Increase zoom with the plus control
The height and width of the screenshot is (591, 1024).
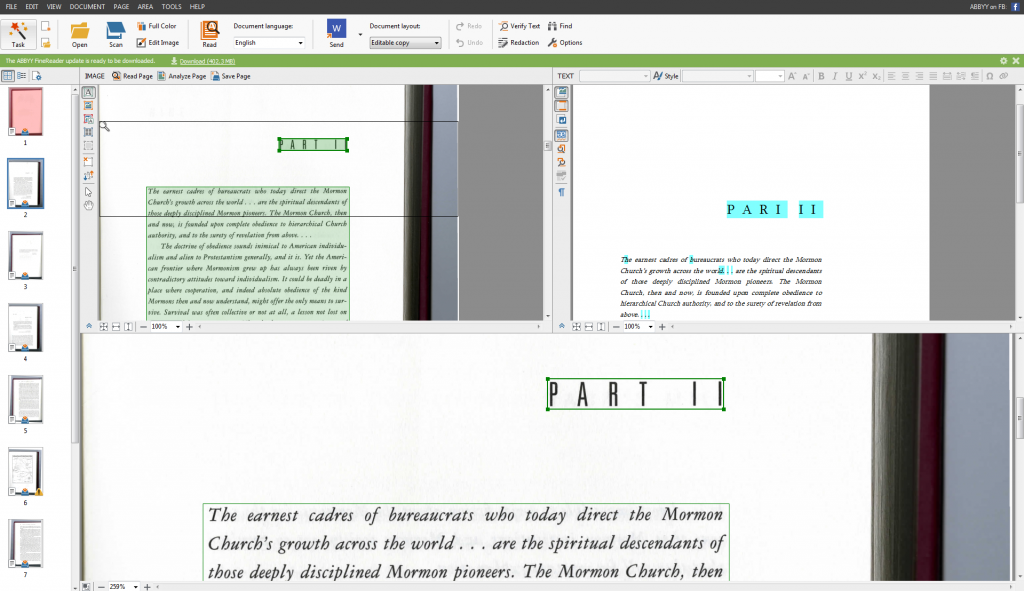pos(146,586)
